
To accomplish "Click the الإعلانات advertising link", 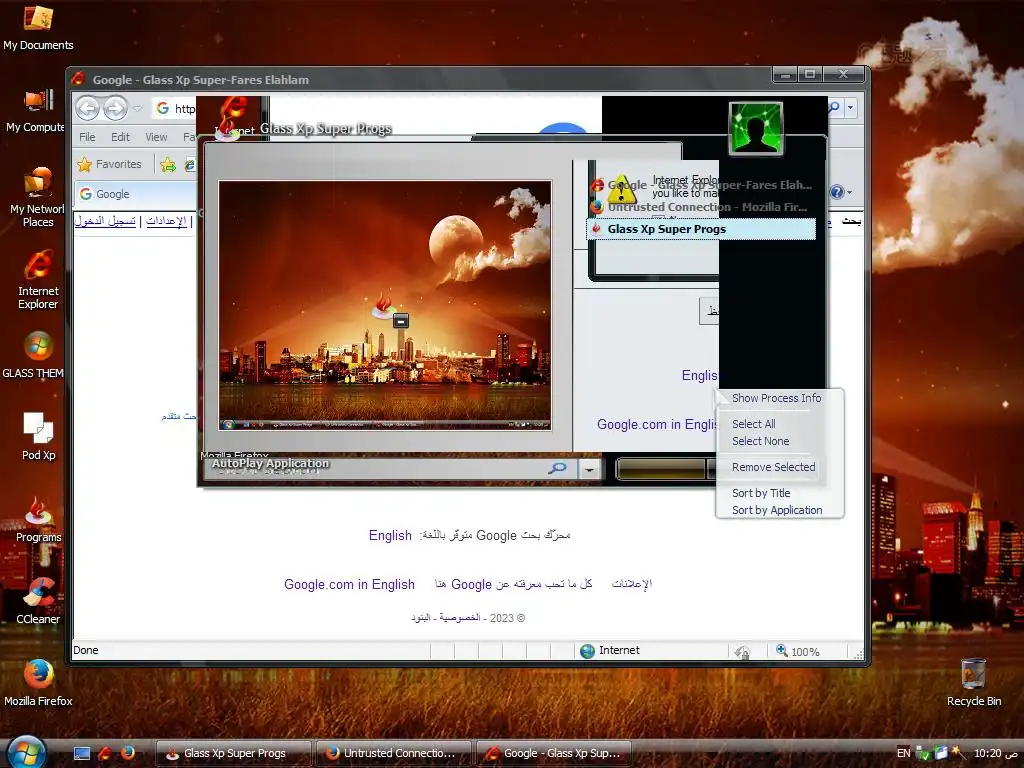I will point(632,584).
